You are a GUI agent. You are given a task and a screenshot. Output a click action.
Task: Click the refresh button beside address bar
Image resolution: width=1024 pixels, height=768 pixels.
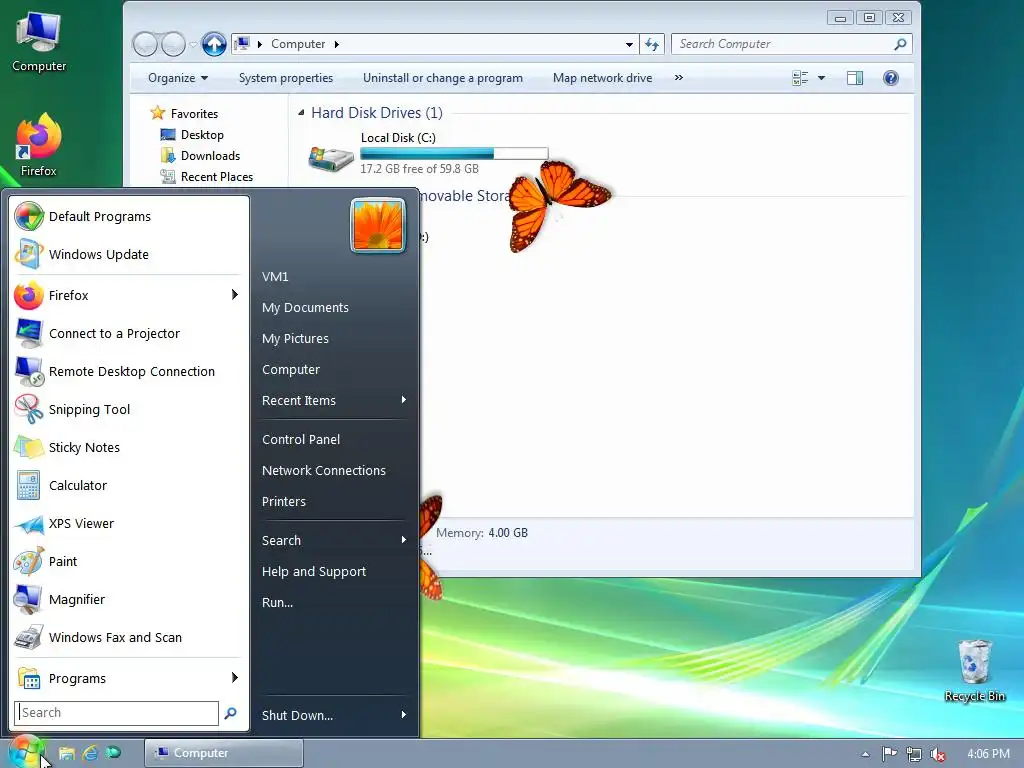[x=652, y=44]
